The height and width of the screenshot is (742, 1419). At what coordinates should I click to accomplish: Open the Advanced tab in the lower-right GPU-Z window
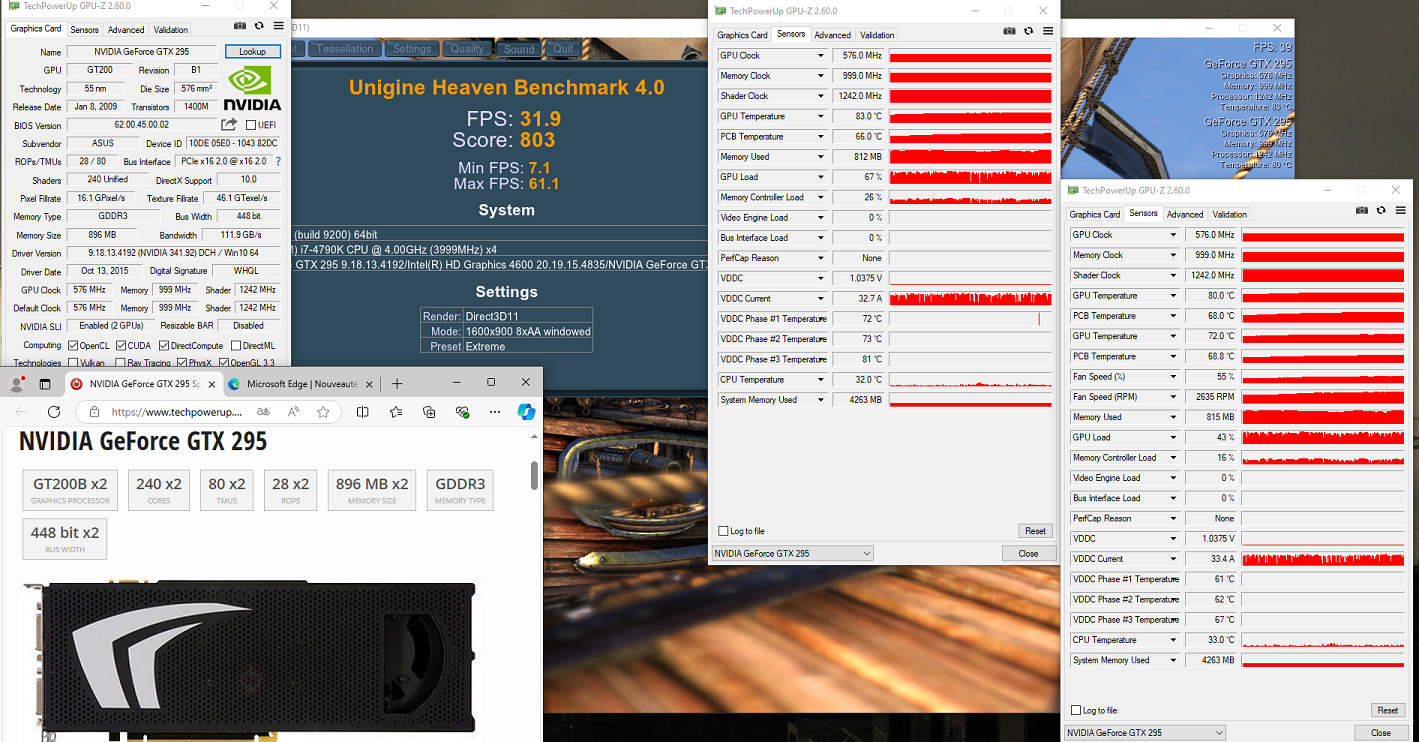[1185, 214]
